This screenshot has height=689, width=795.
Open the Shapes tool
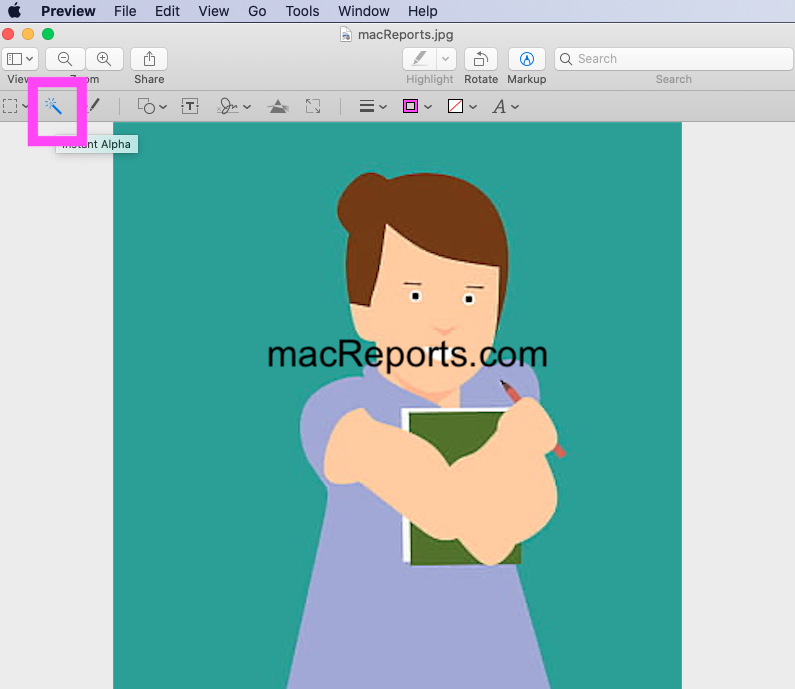click(147, 106)
